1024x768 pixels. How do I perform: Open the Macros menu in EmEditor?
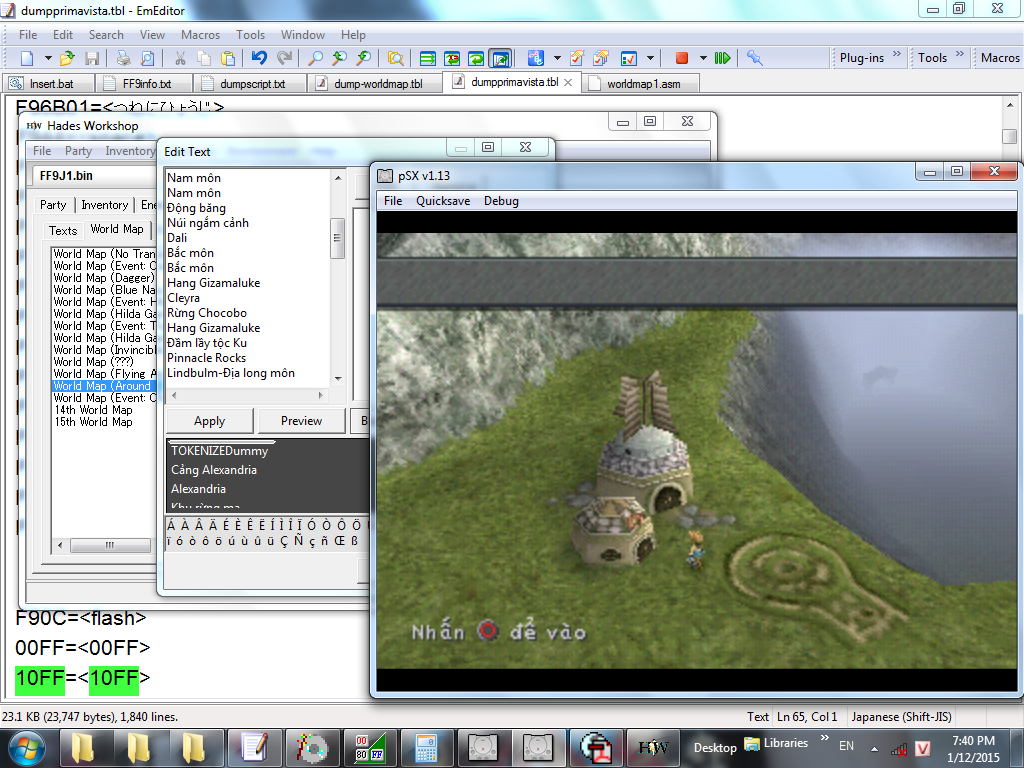[x=200, y=35]
